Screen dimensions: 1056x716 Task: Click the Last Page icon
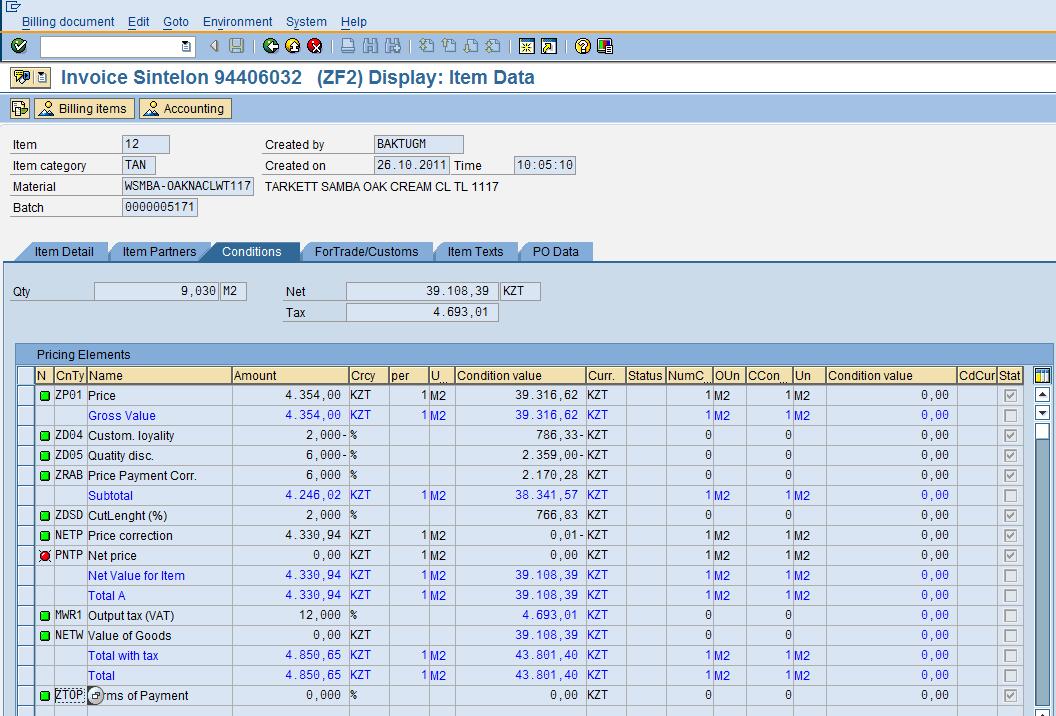coord(493,46)
